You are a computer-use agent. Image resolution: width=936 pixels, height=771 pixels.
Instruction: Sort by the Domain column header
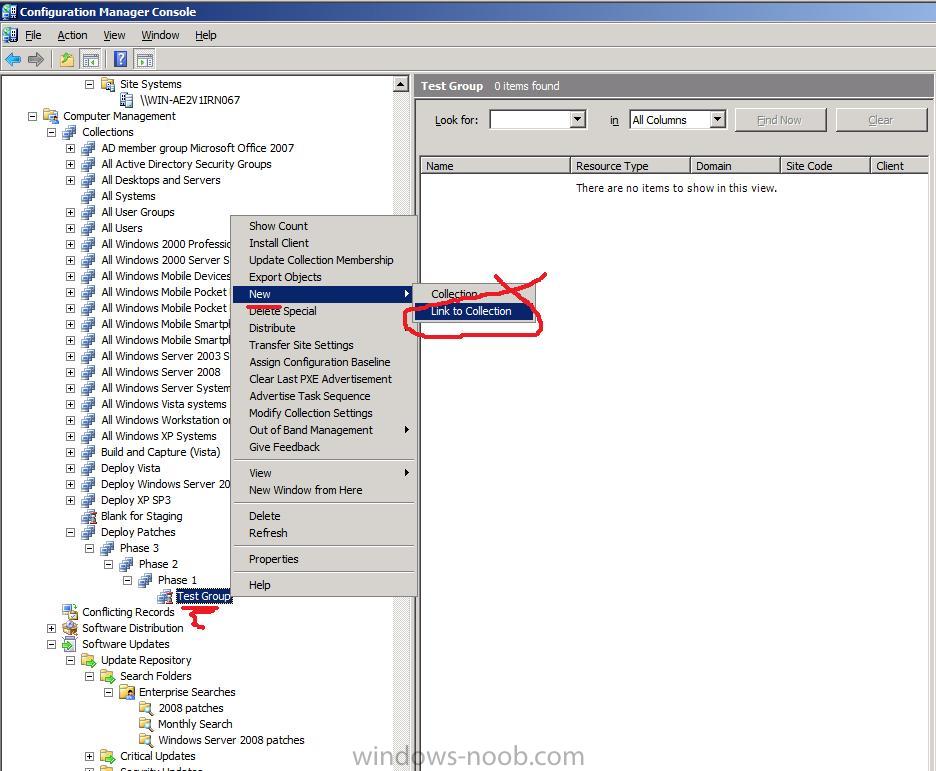pos(735,166)
